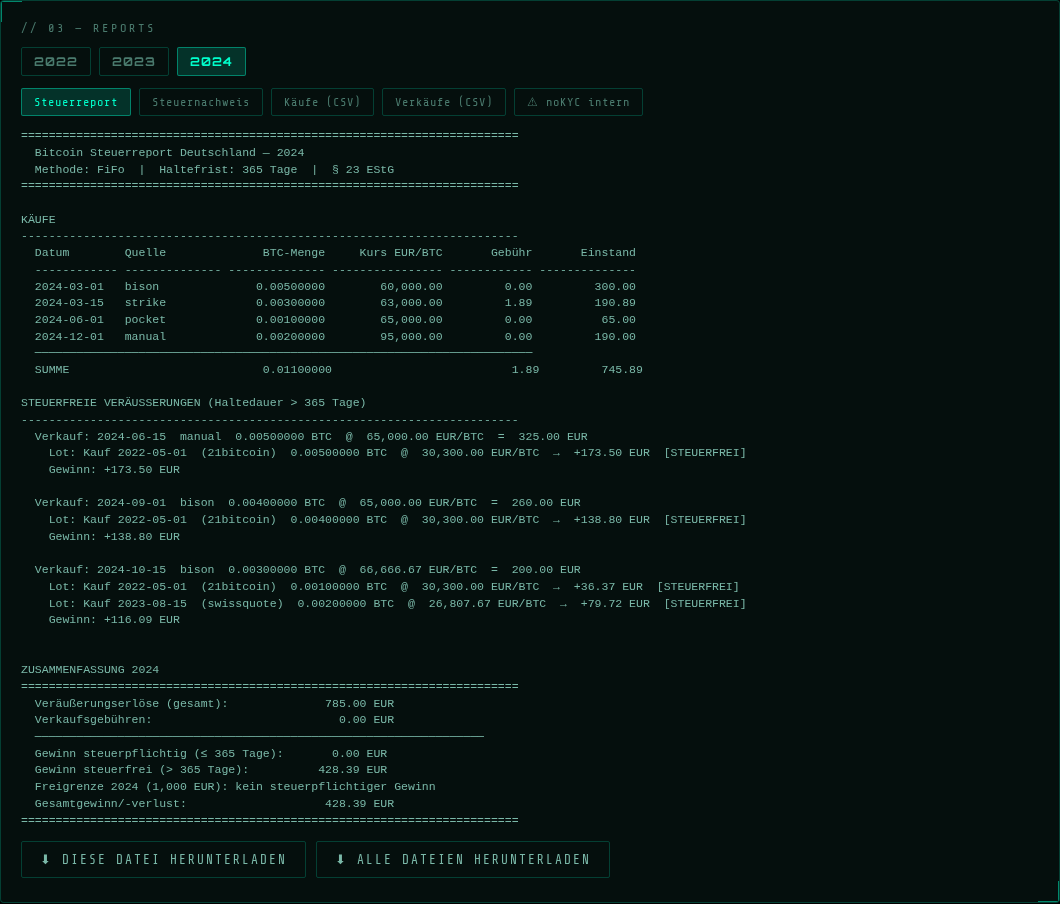Click purchase date 2024-12-01
The height and width of the screenshot is (904, 1060).
point(69,337)
